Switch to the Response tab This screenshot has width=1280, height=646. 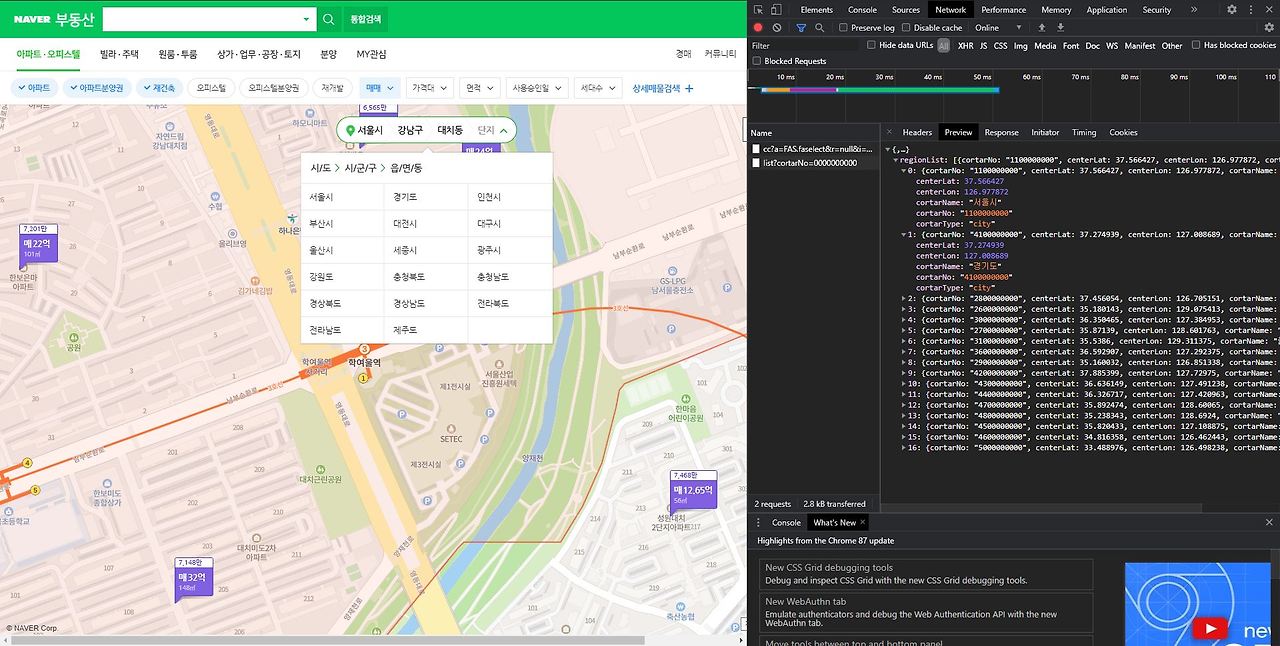[x=1001, y=132]
